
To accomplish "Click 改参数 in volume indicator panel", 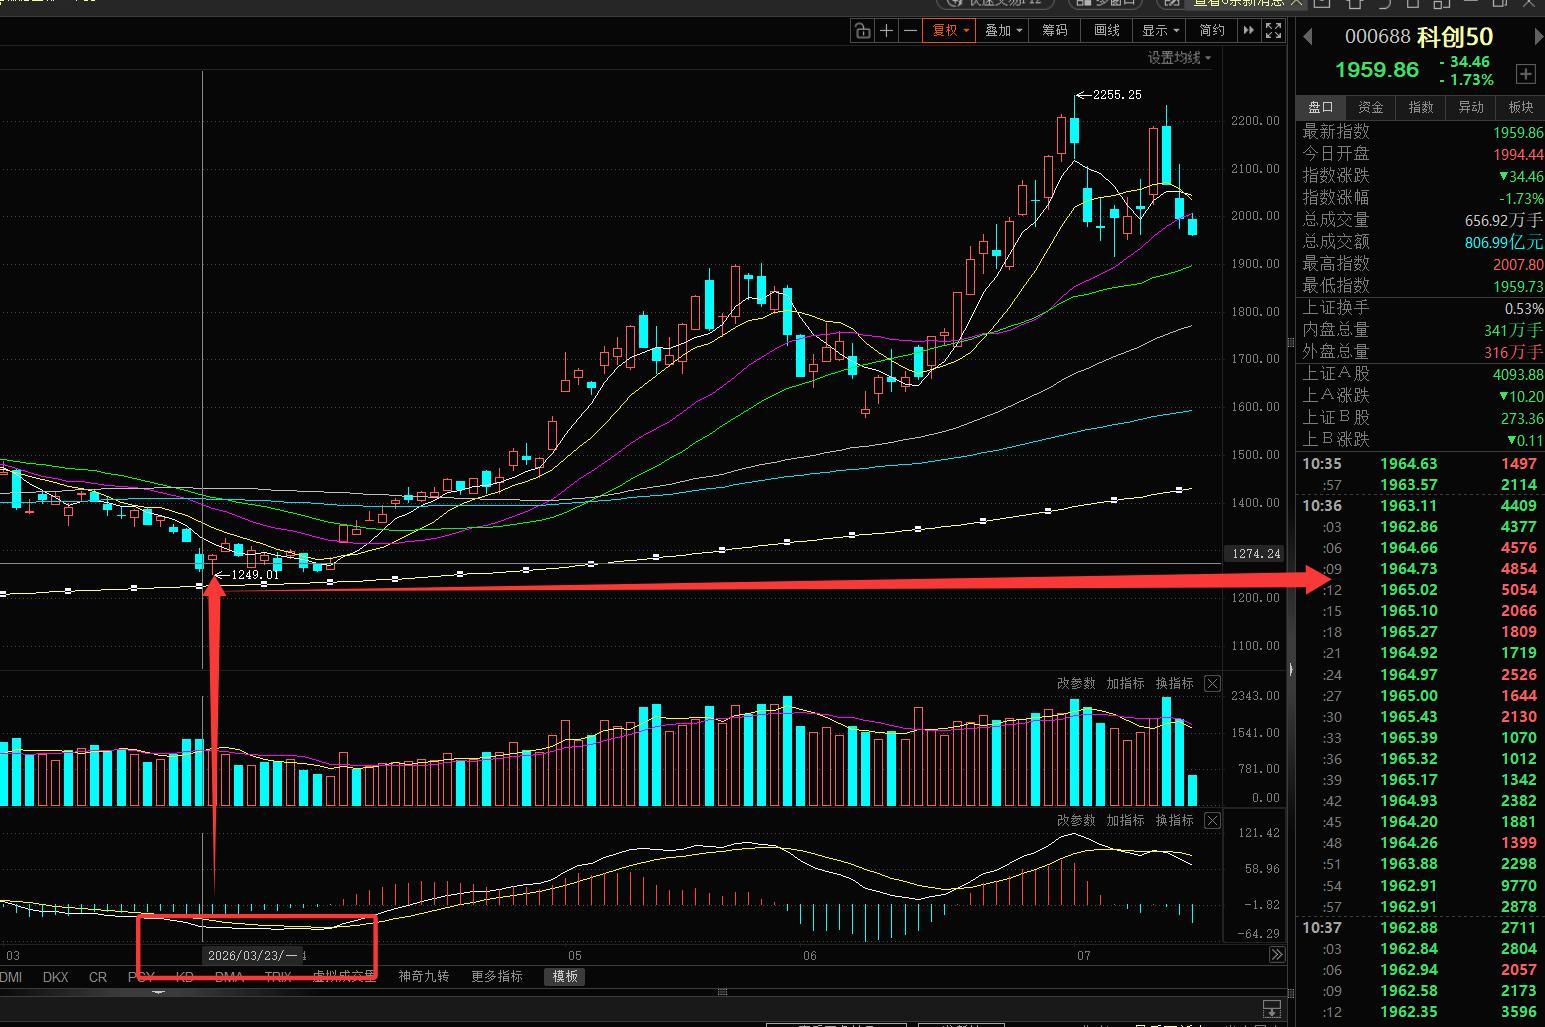I will [x=1076, y=684].
